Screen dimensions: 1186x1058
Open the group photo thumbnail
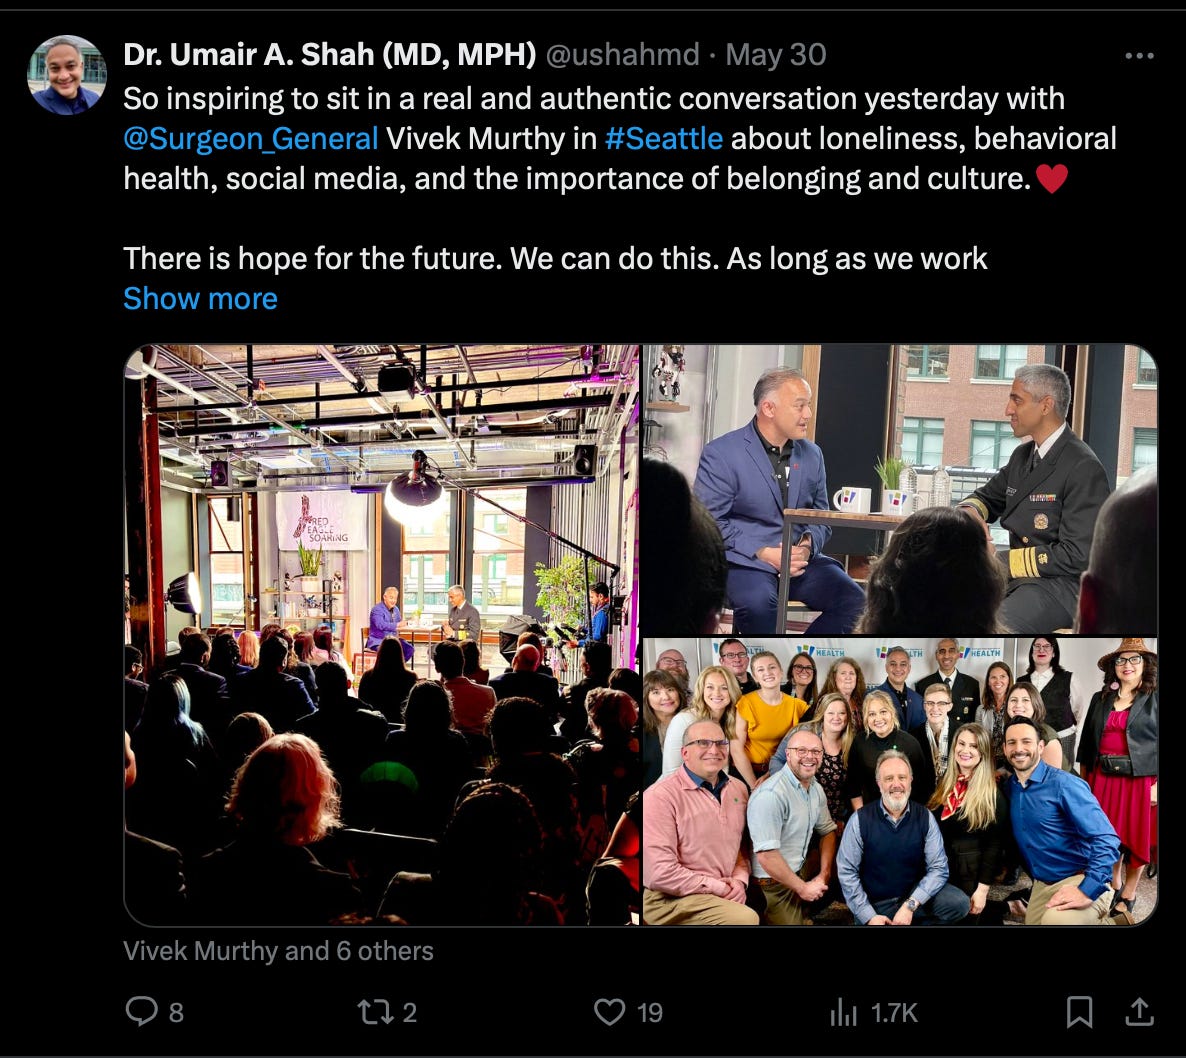[x=900, y=781]
